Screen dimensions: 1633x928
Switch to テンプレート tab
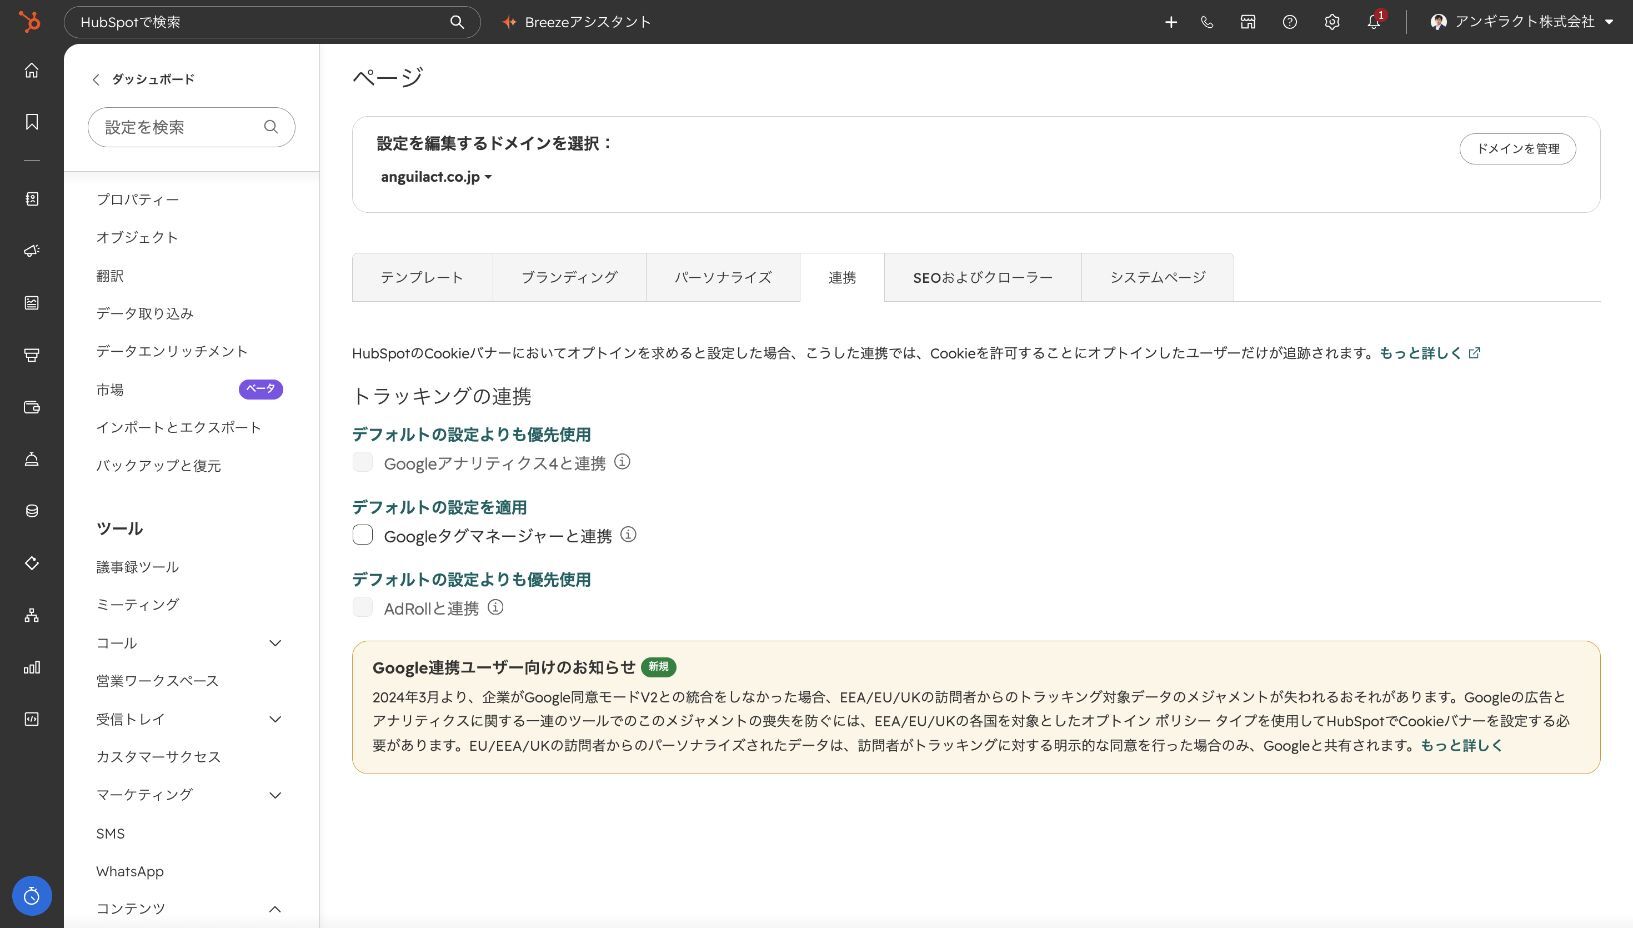[x=422, y=277]
